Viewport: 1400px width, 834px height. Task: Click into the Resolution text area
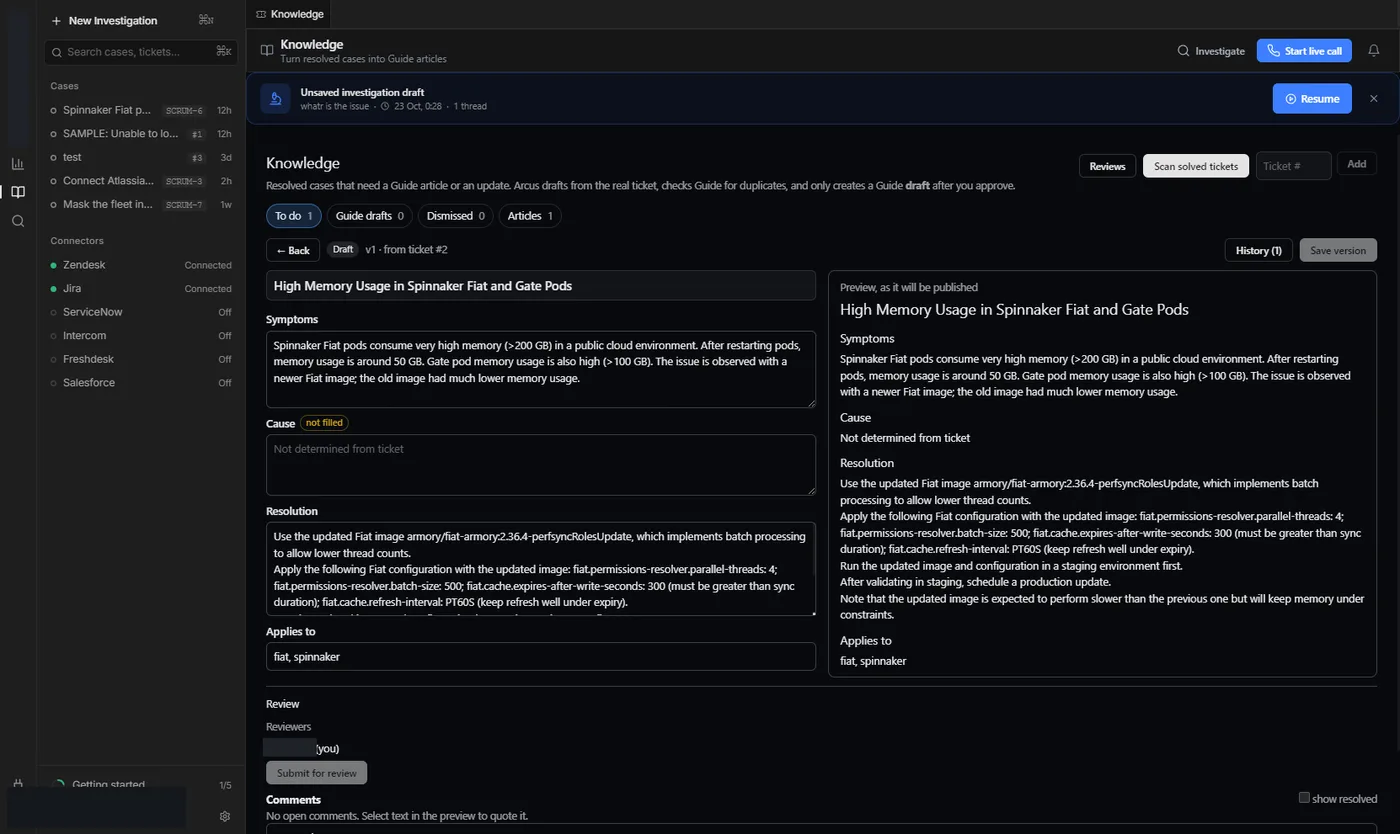[x=541, y=569]
